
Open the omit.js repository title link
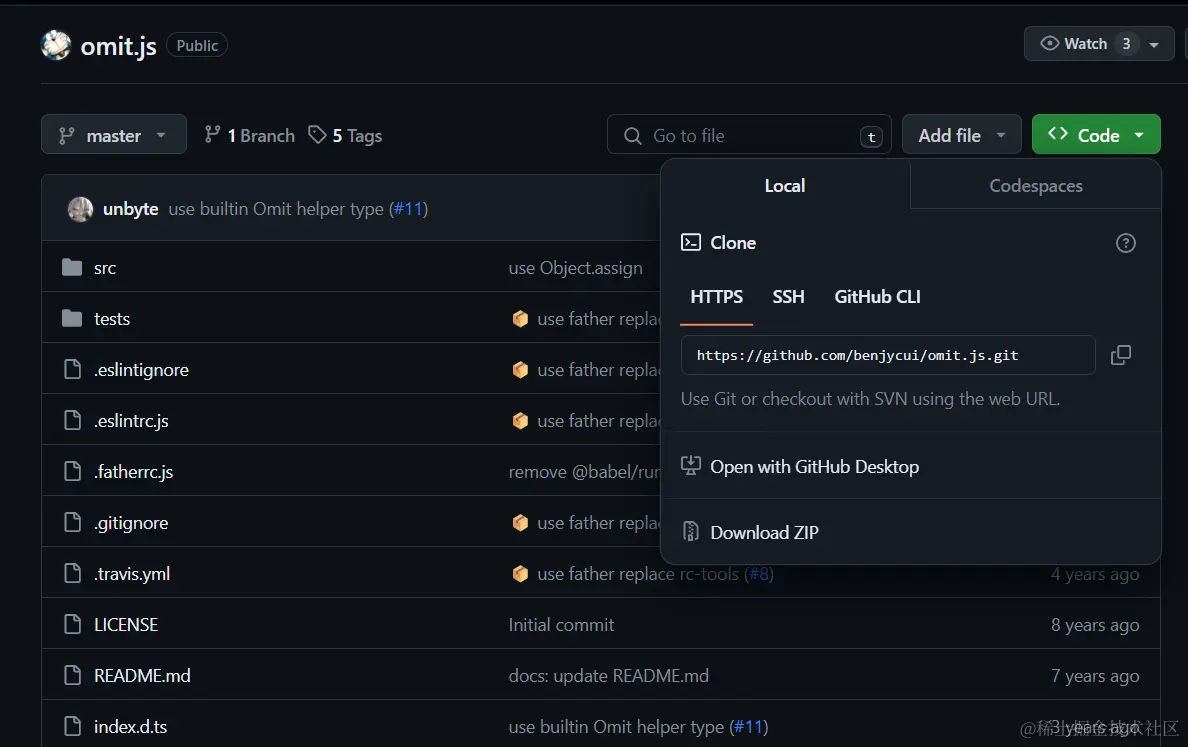pos(118,46)
